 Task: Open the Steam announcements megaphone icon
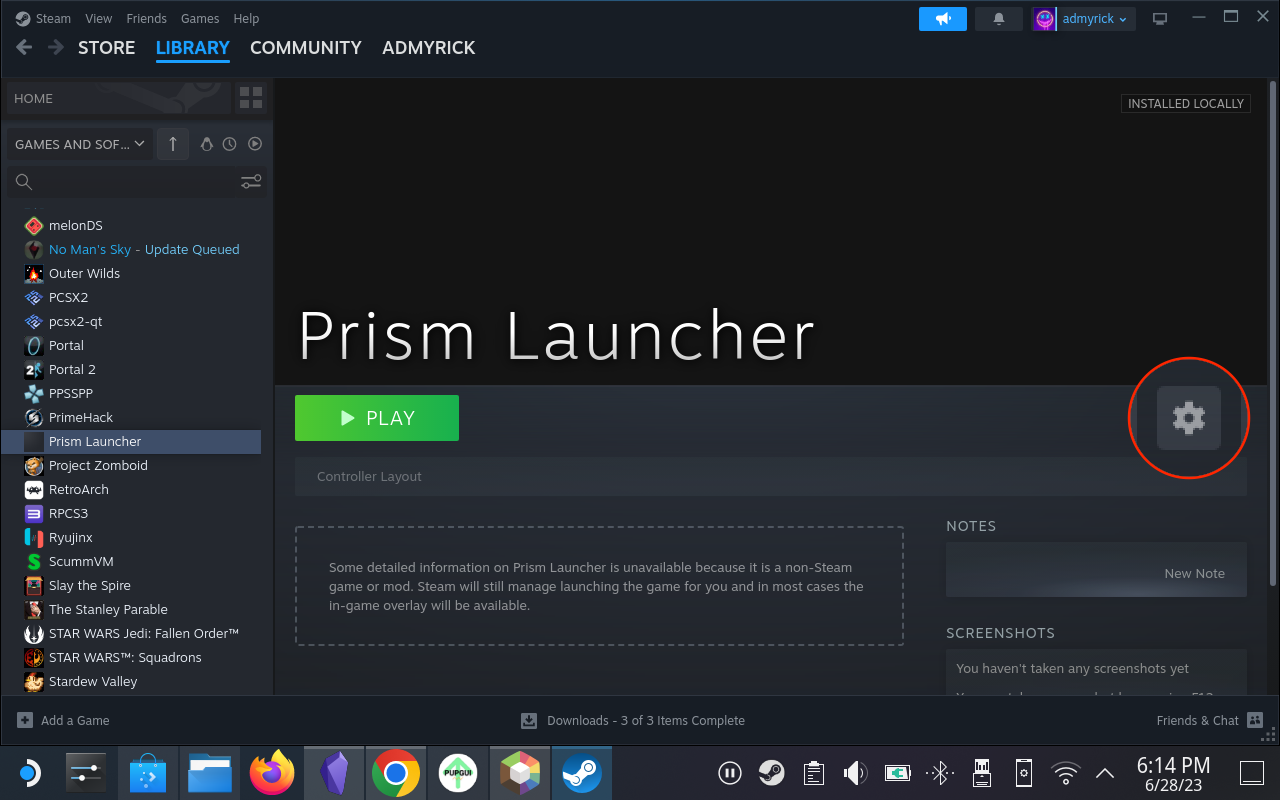[942, 18]
